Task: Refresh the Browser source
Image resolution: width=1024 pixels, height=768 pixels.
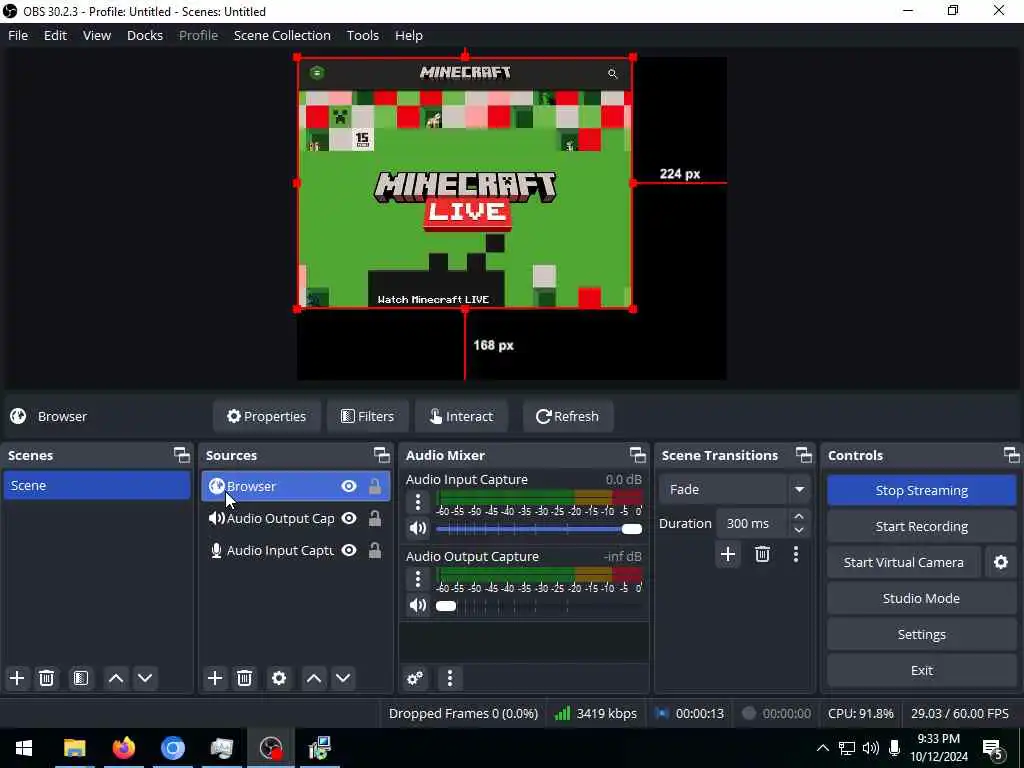Action: (568, 416)
